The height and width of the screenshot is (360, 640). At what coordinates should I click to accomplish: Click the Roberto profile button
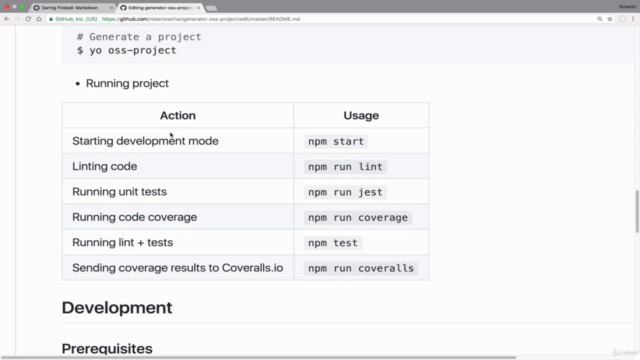click(x=627, y=7)
